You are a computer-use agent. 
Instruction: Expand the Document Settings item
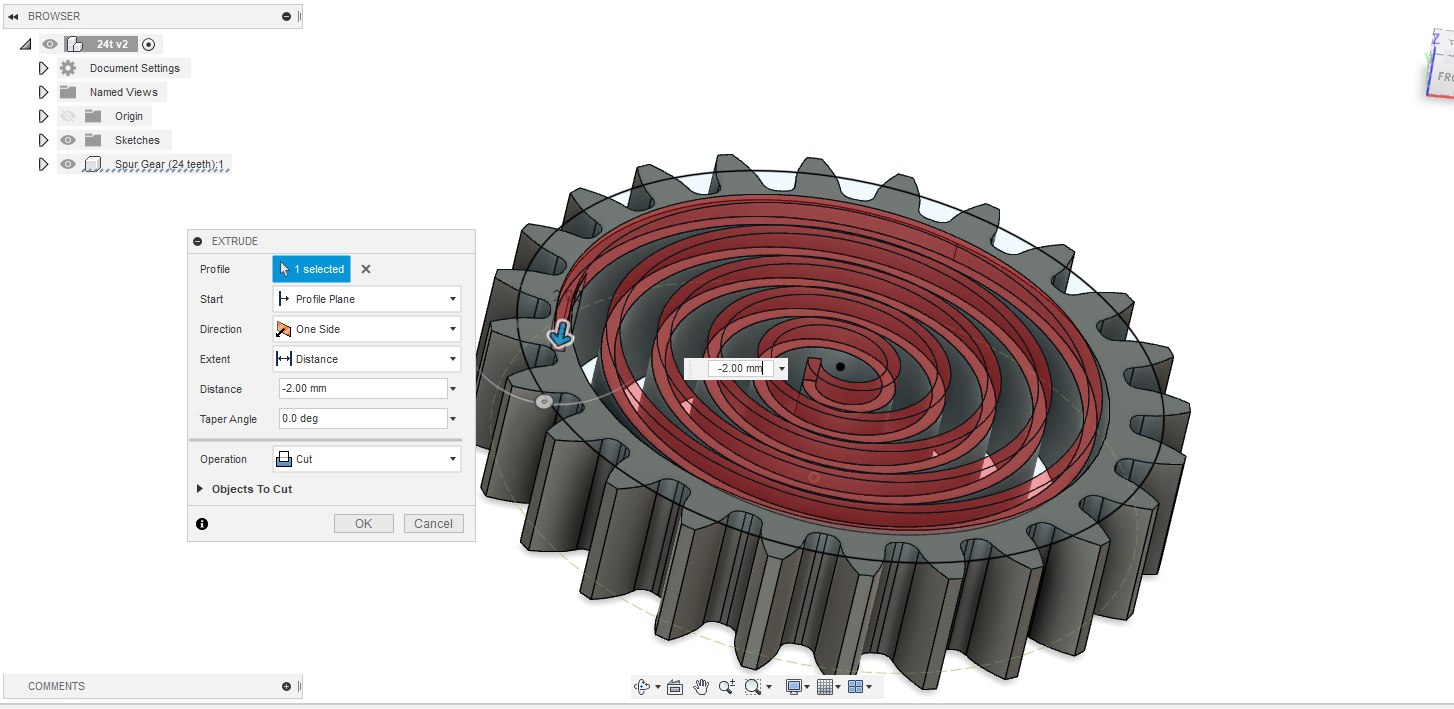pyautogui.click(x=43, y=67)
